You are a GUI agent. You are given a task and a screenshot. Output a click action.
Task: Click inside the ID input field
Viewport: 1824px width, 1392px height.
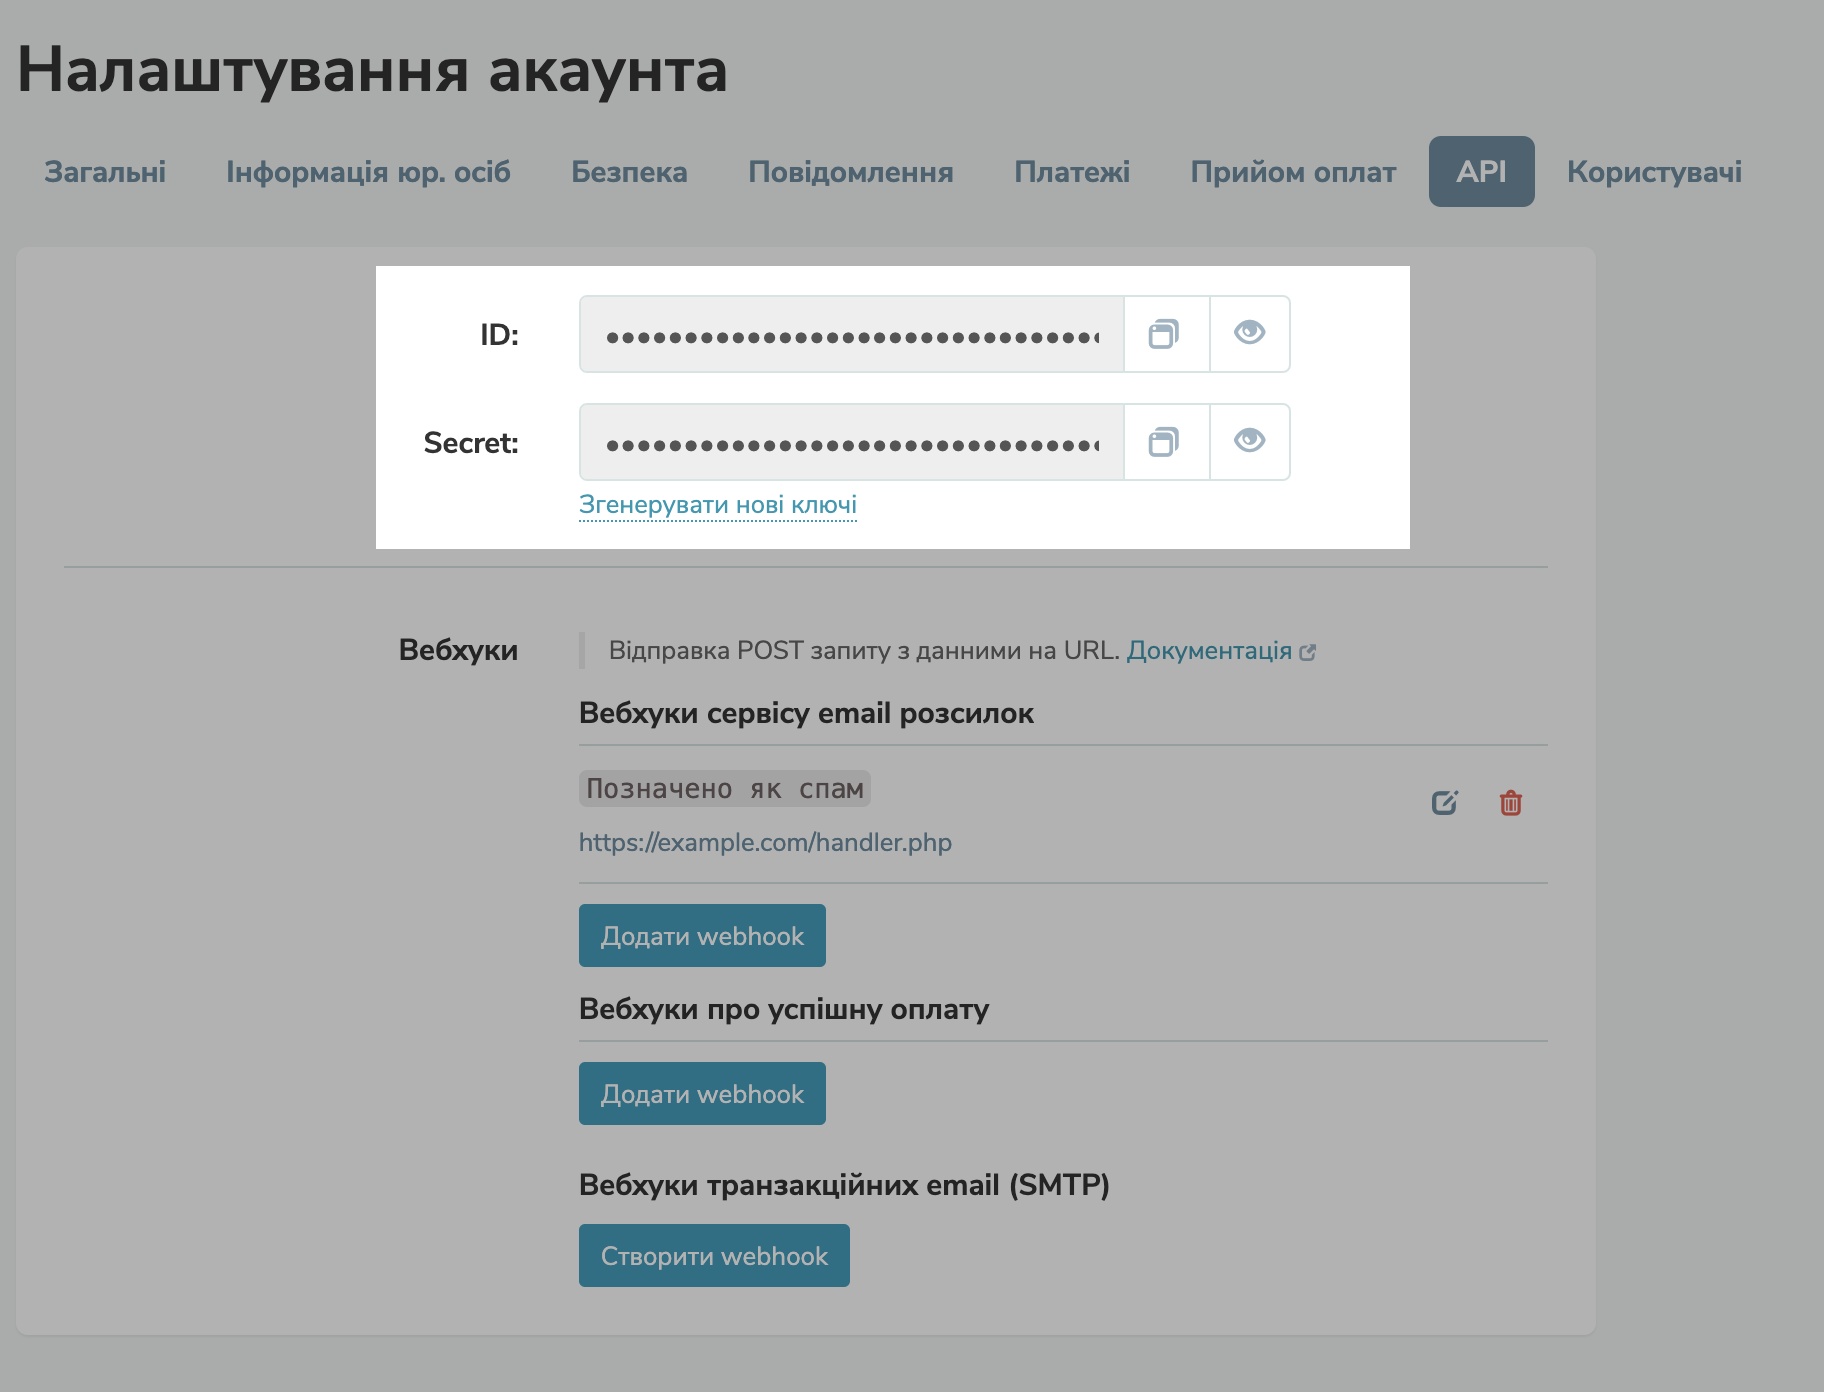[x=850, y=334]
